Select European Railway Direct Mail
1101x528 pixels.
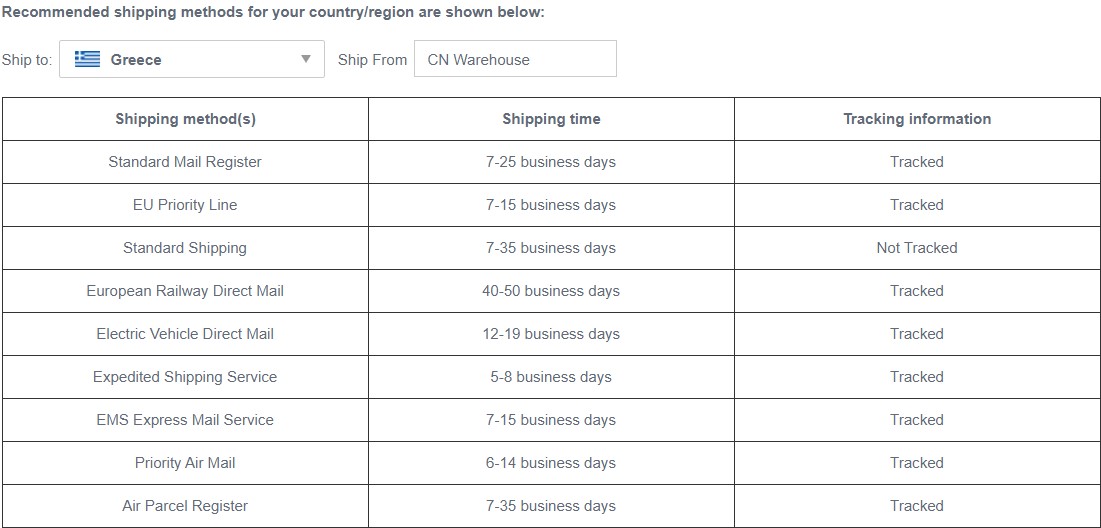click(x=185, y=291)
